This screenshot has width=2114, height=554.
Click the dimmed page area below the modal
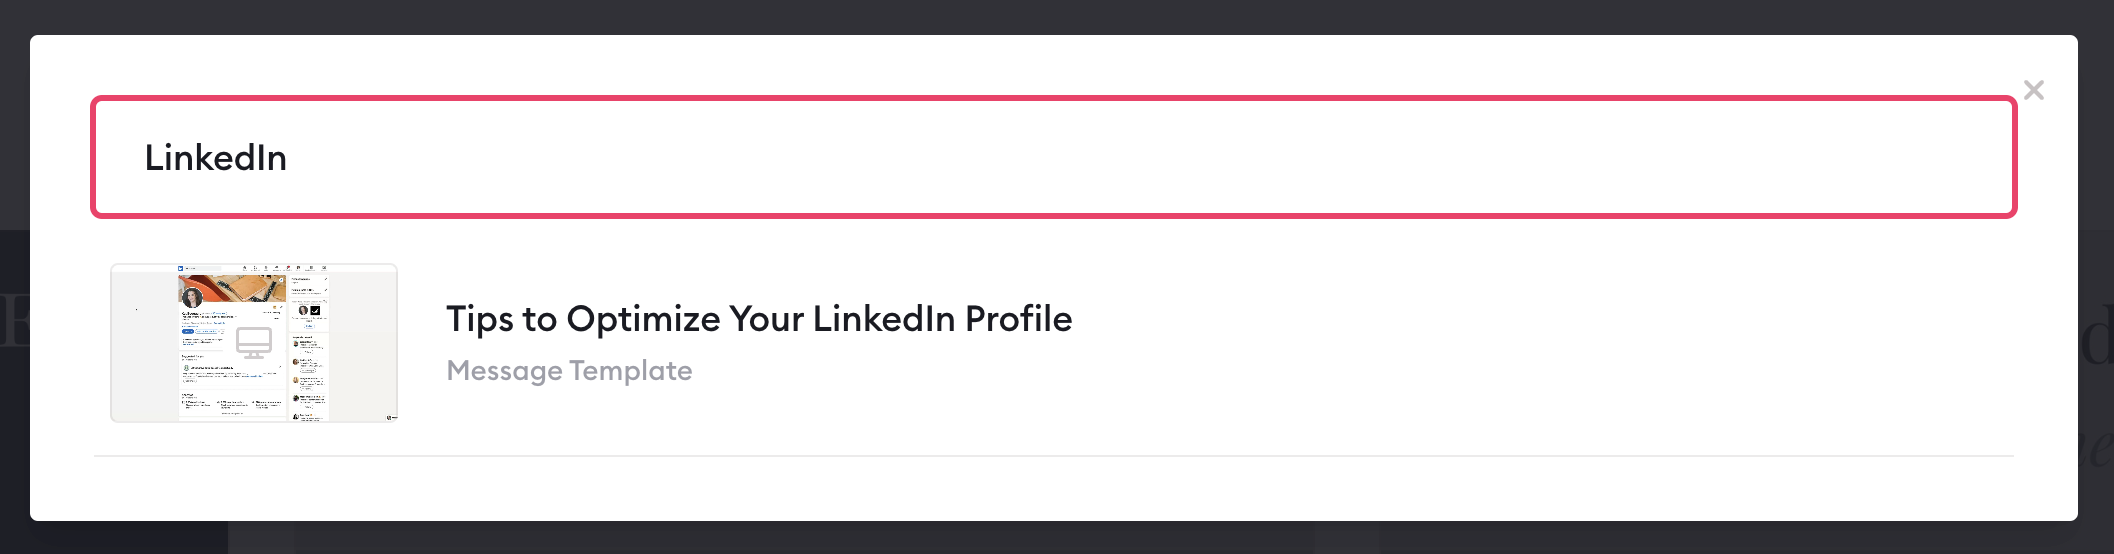point(1056,538)
